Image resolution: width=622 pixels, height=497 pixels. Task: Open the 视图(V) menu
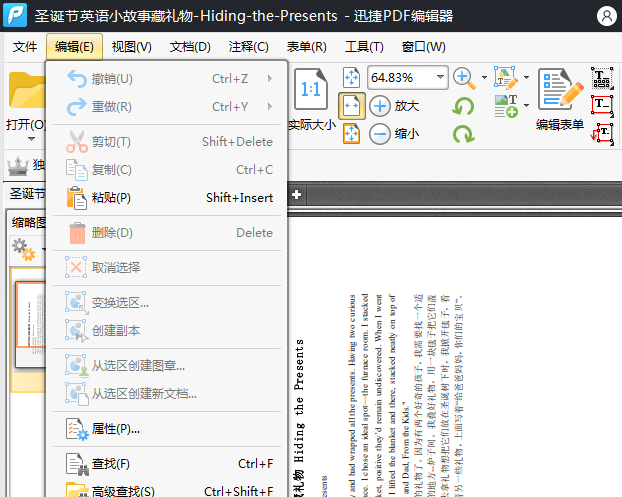click(x=132, y=47)
